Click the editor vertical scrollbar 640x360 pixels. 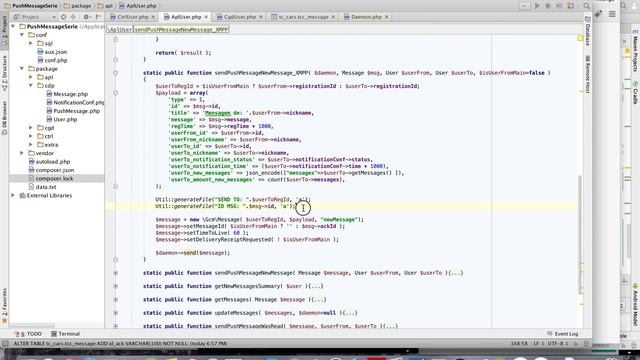[580, 235]
